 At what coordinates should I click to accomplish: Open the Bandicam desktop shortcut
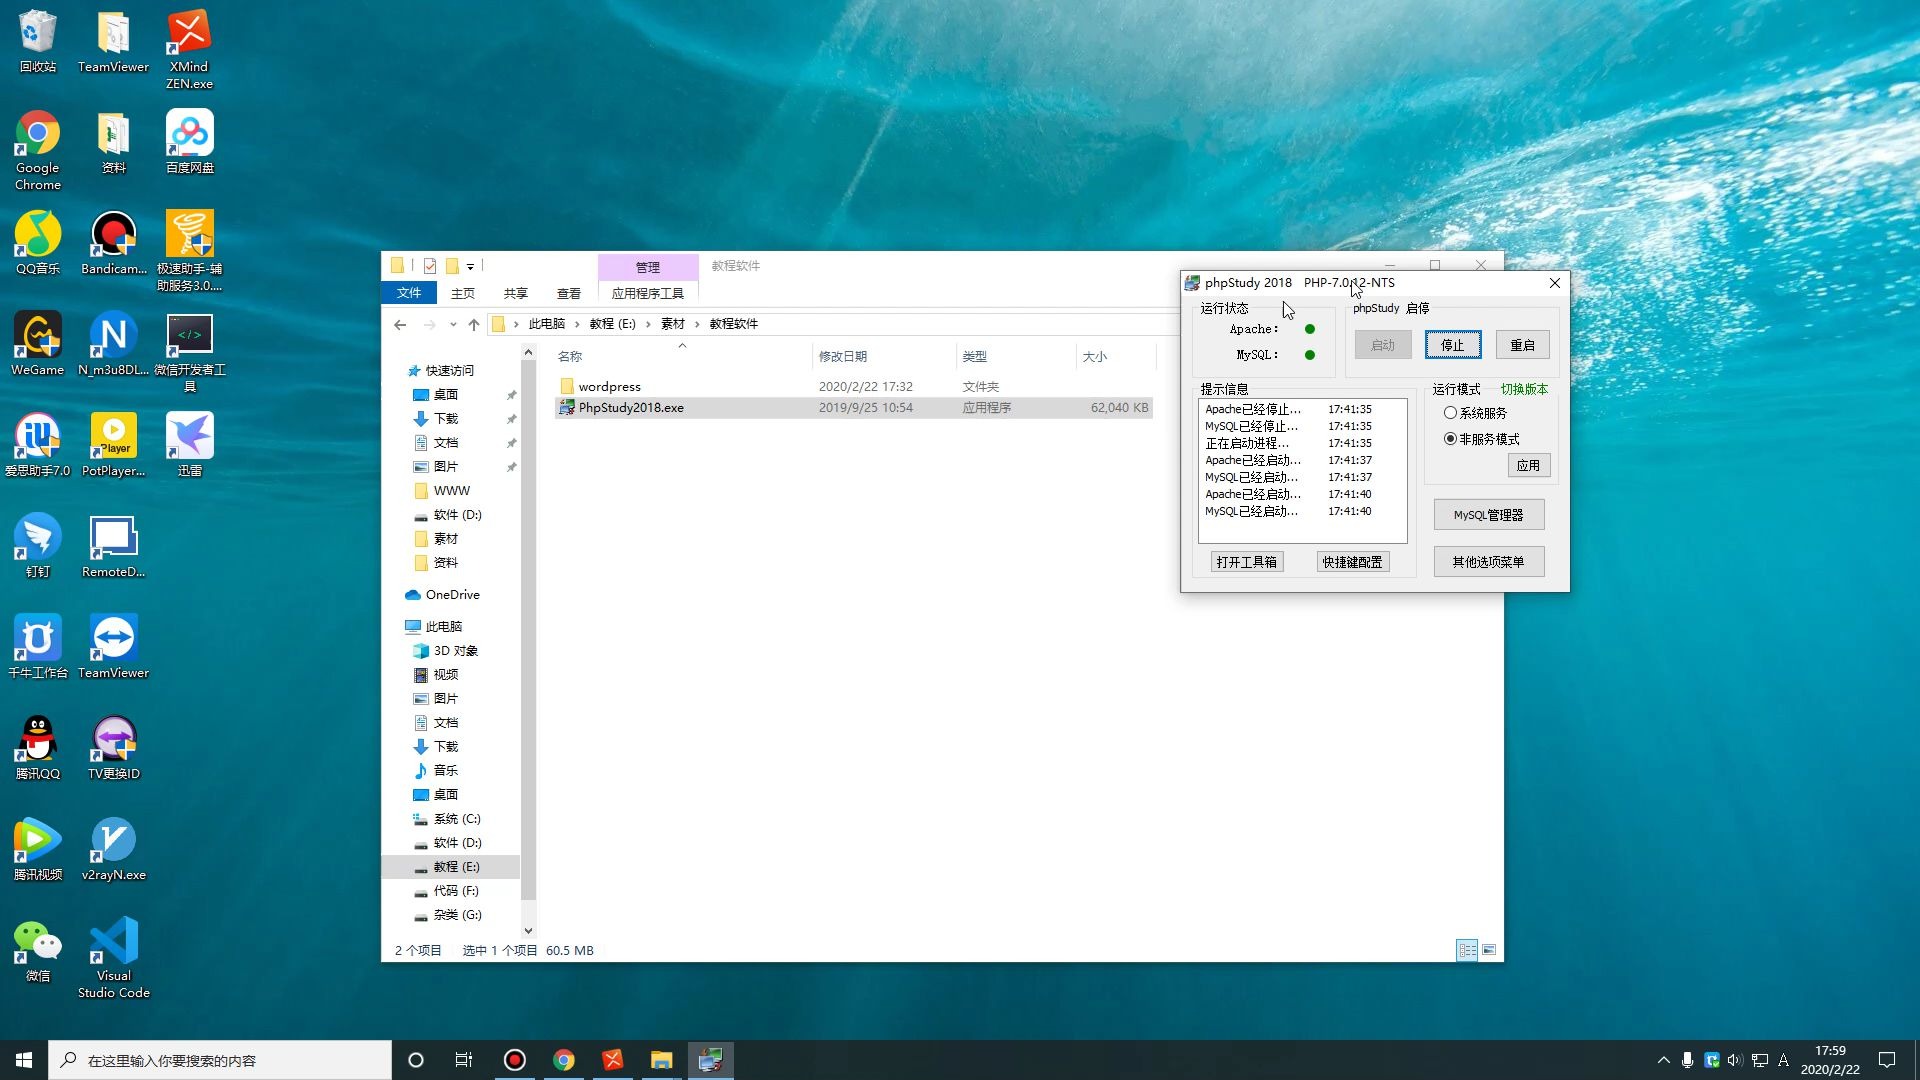(x=113, y=243)
